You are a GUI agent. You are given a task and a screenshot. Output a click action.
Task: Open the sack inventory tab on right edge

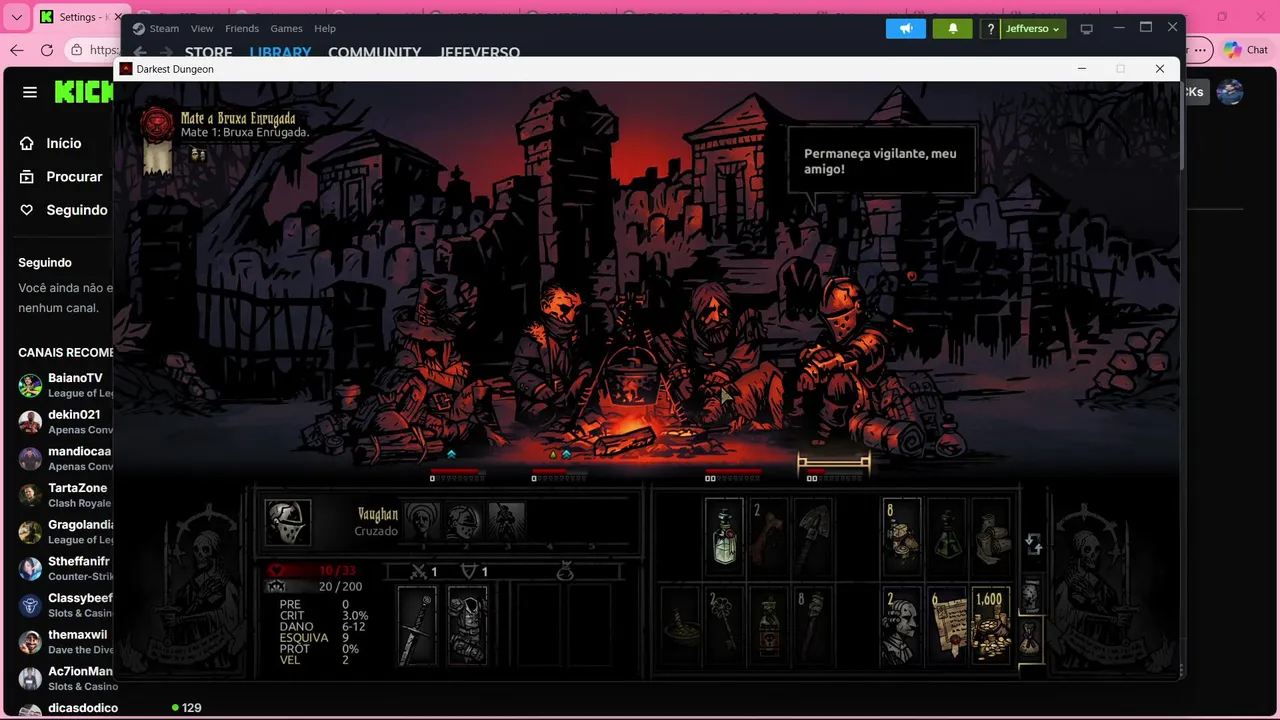(1030, 638)
